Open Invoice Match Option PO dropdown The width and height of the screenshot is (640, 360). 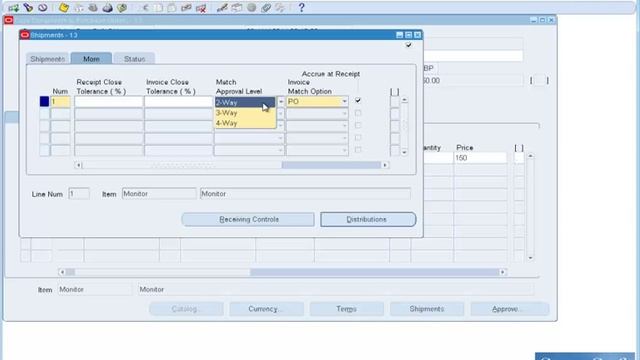click(344, 101)
